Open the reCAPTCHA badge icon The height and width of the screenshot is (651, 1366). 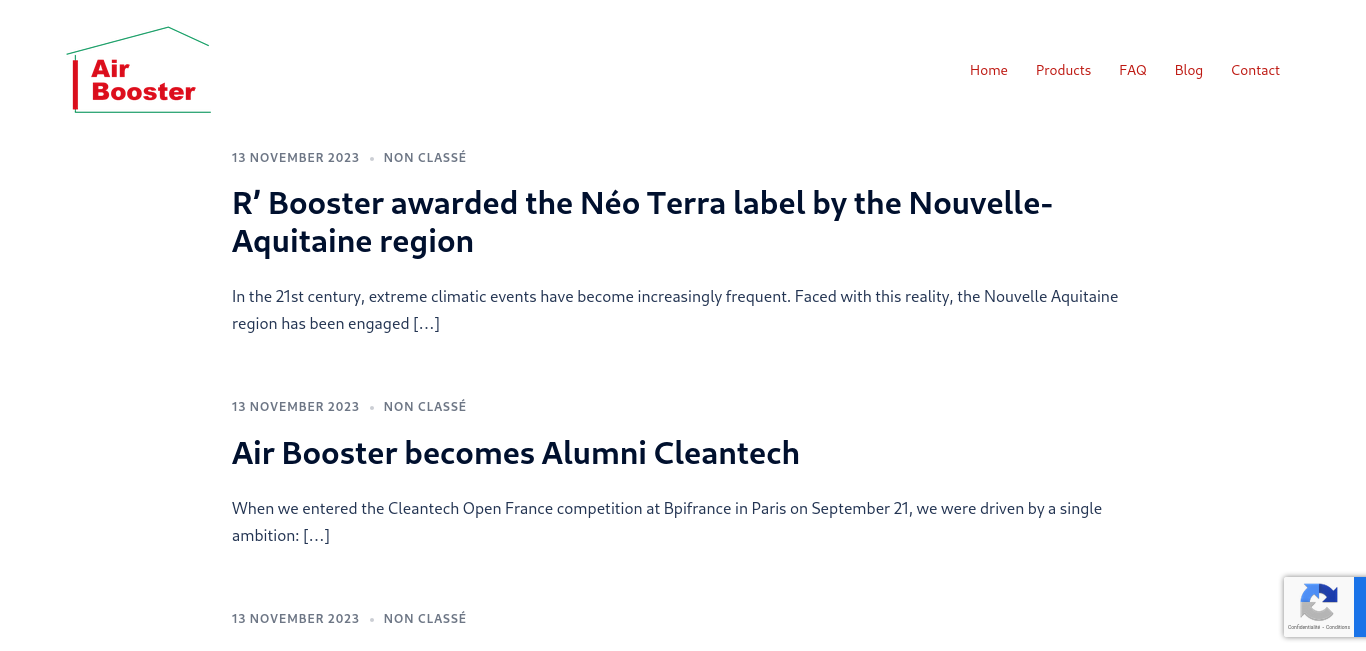click(1319, 602)
